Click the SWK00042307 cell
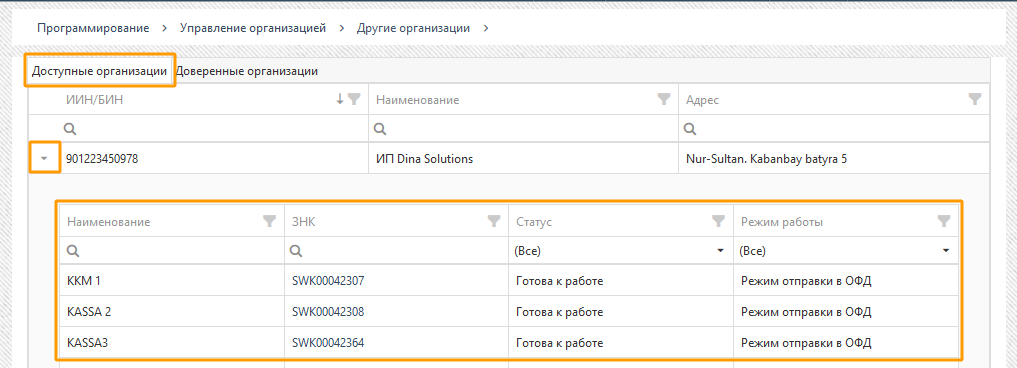Image resolution: width=1017 pixels, height=368 pixels. [x=396, y=281]
